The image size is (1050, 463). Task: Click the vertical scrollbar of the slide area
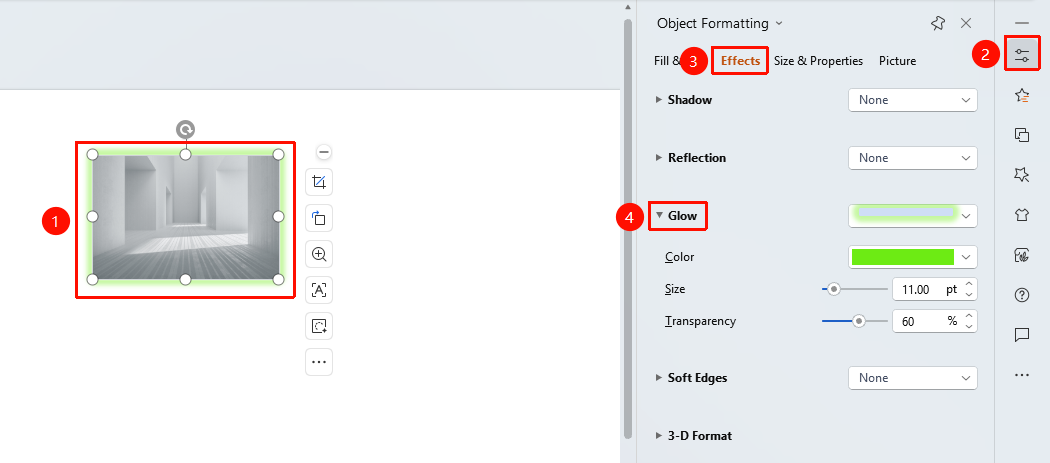627,228
